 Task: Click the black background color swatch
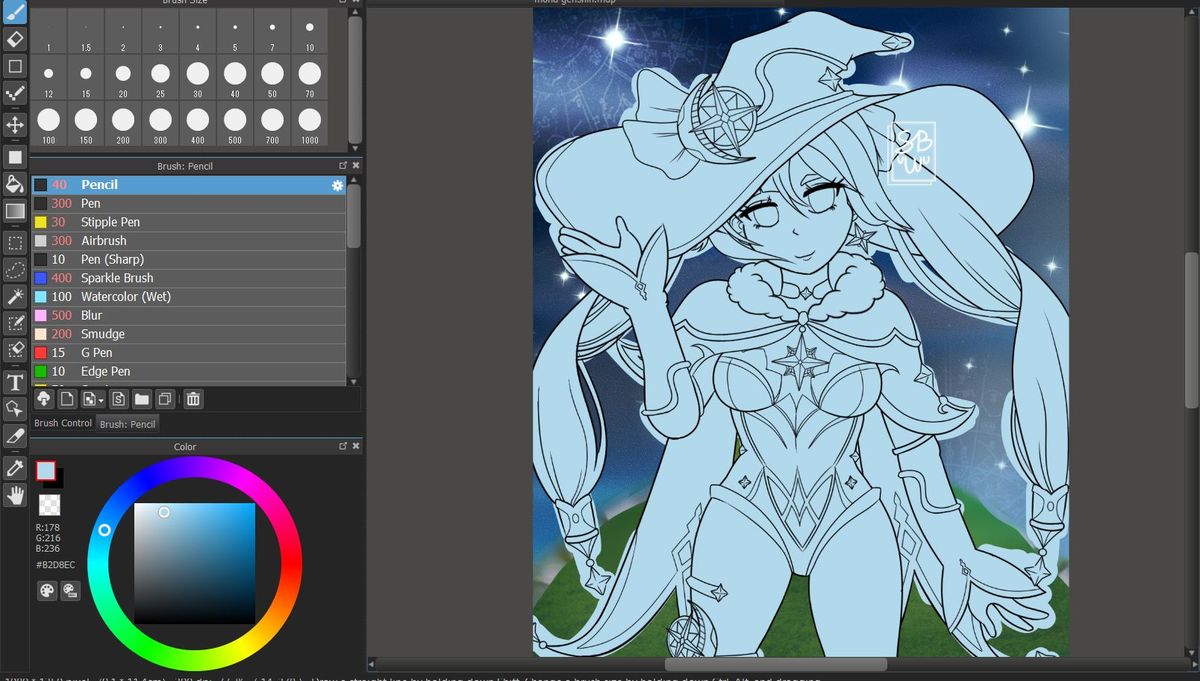point(60,482)
